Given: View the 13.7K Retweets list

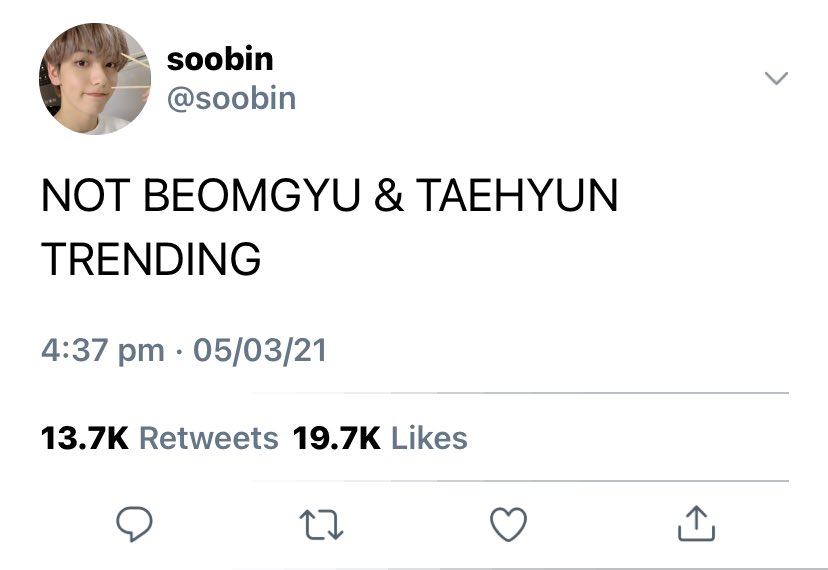Looking at the screenshot, I should [x=159, y=438].
